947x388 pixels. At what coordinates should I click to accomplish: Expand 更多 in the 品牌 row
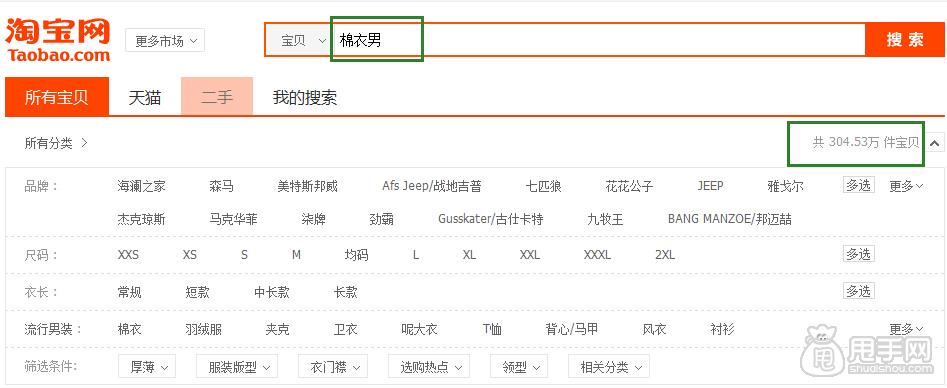tap(906, 186)
